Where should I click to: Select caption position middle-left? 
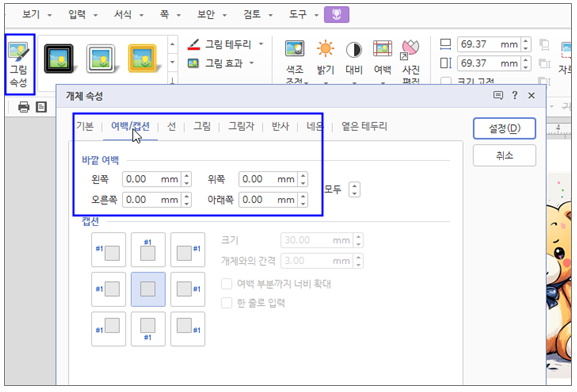click(x=109, y=289)
